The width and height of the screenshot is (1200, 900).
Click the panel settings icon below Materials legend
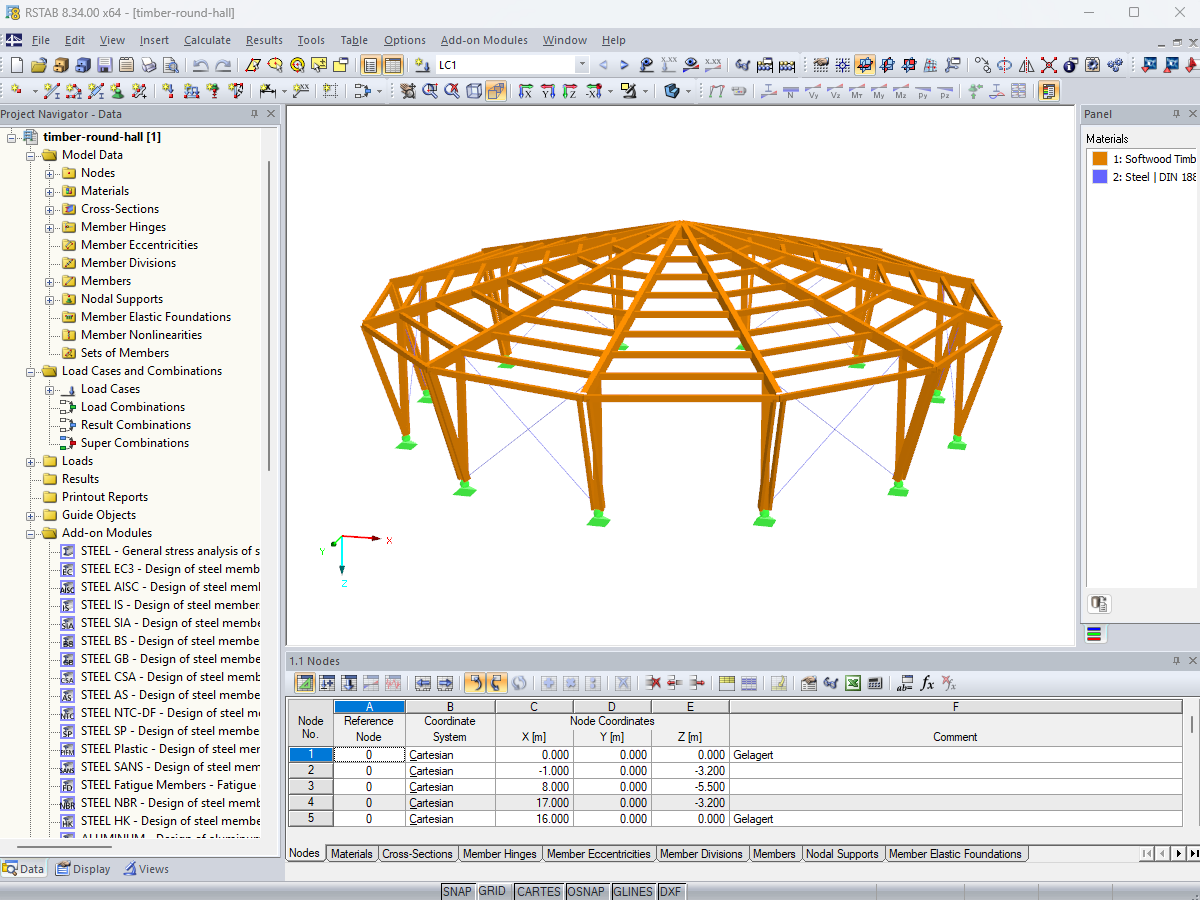point(1099,604)
